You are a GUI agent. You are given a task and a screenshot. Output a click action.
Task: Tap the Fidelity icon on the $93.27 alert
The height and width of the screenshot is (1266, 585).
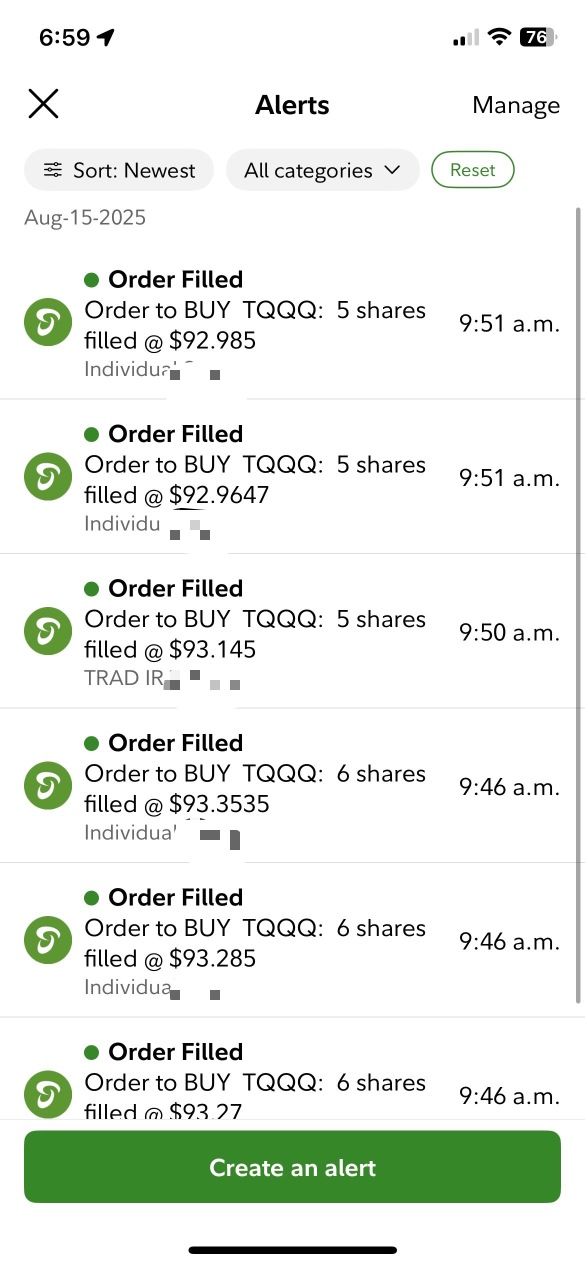(x=48, y=1094)
